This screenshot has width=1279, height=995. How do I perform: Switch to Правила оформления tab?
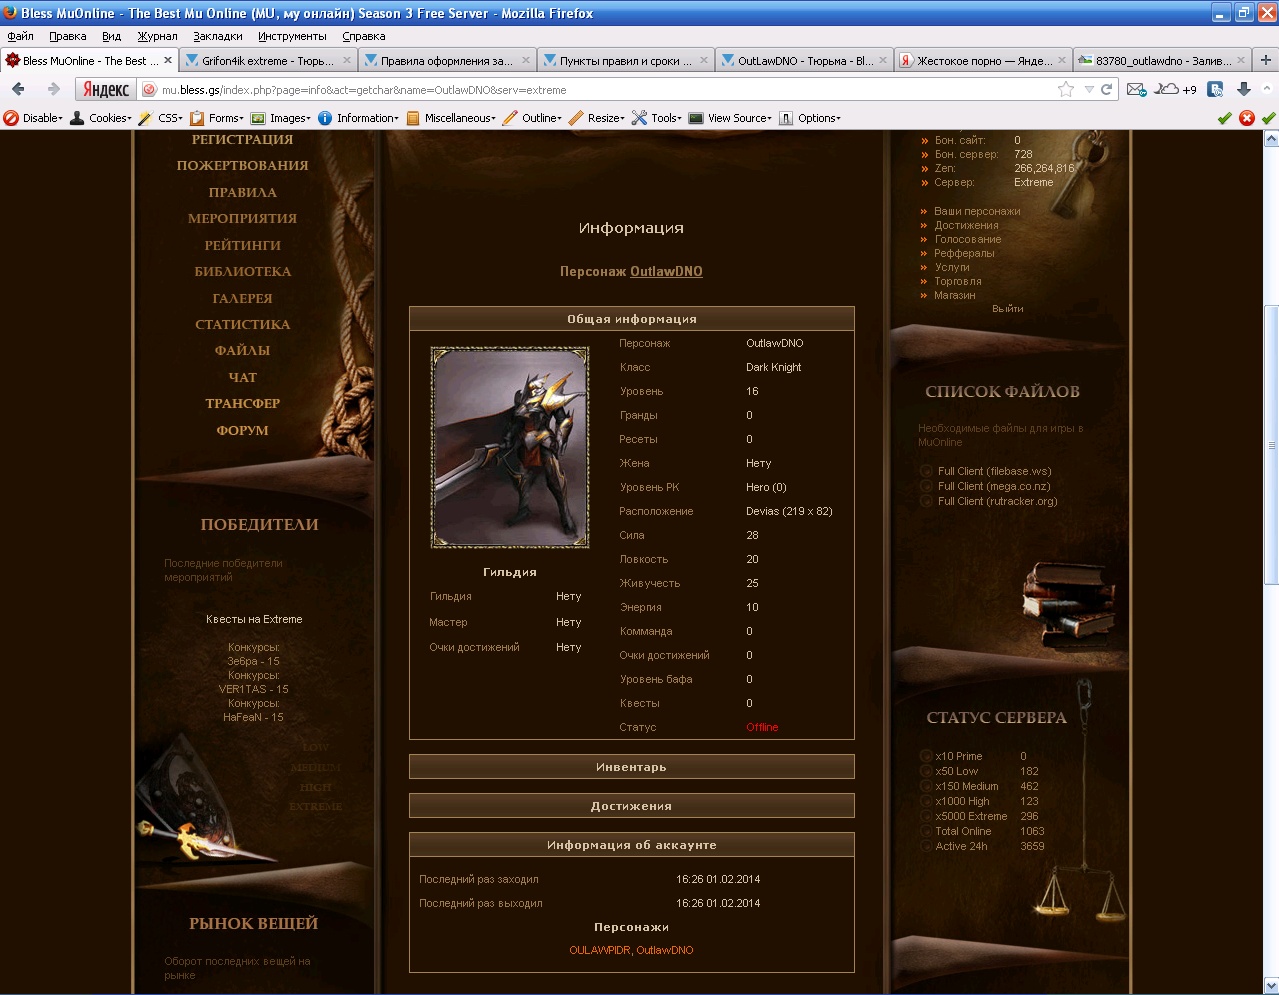(x=446, y=60)
